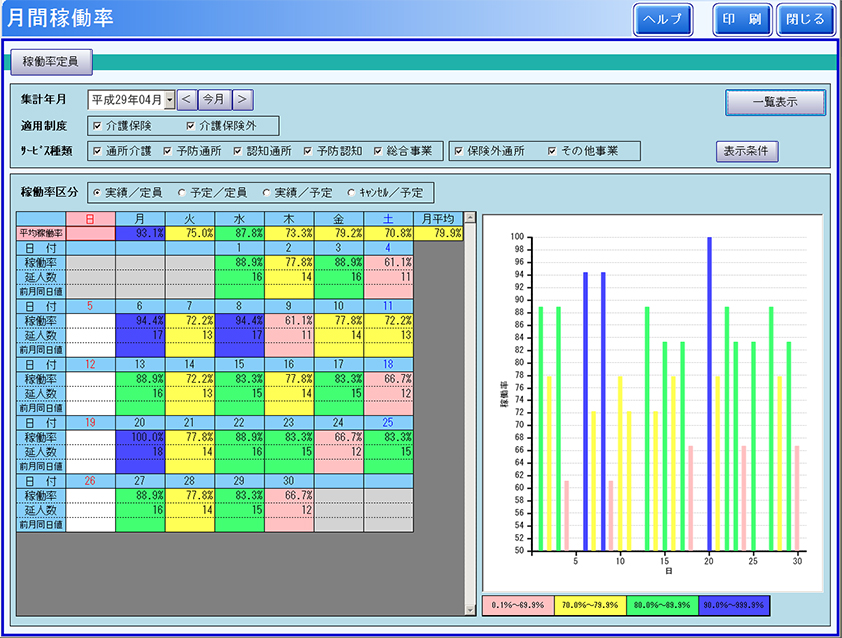Click date 26 in the calendar
The width and height of the screenshot is (842, 638).
90,481
